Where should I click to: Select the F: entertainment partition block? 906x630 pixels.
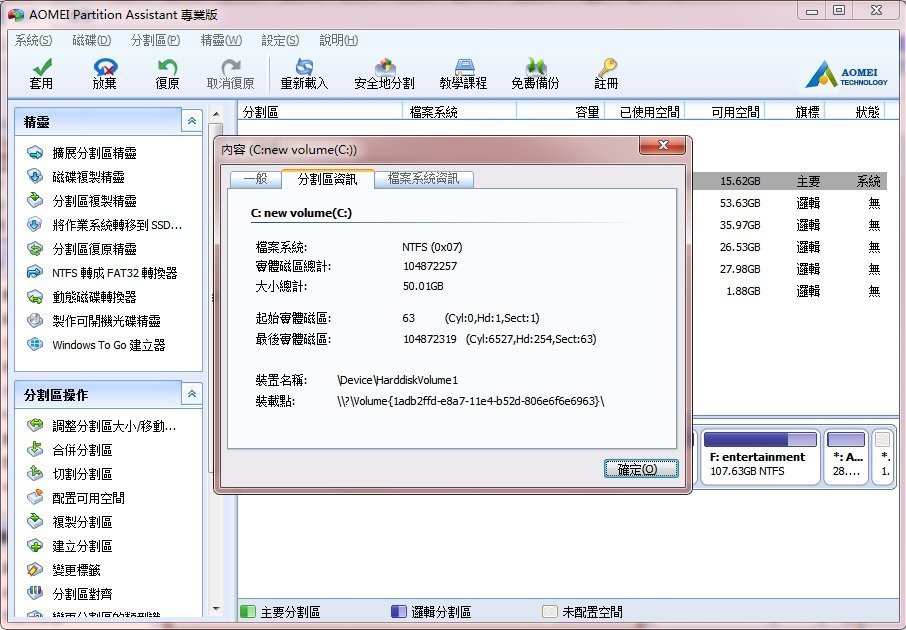click(x=760, y=456)
